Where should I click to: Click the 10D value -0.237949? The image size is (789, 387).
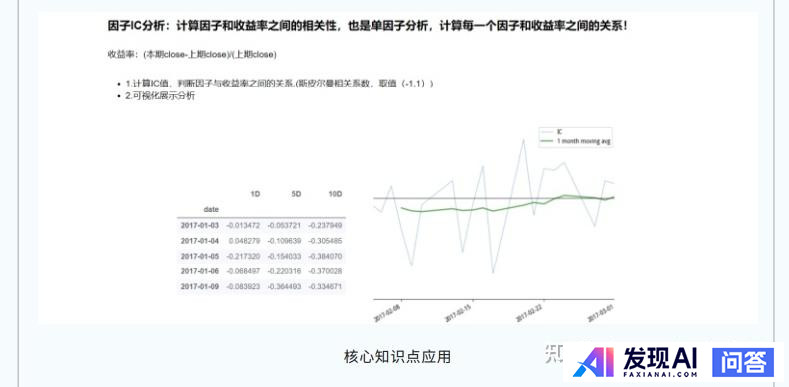point(325,225)
